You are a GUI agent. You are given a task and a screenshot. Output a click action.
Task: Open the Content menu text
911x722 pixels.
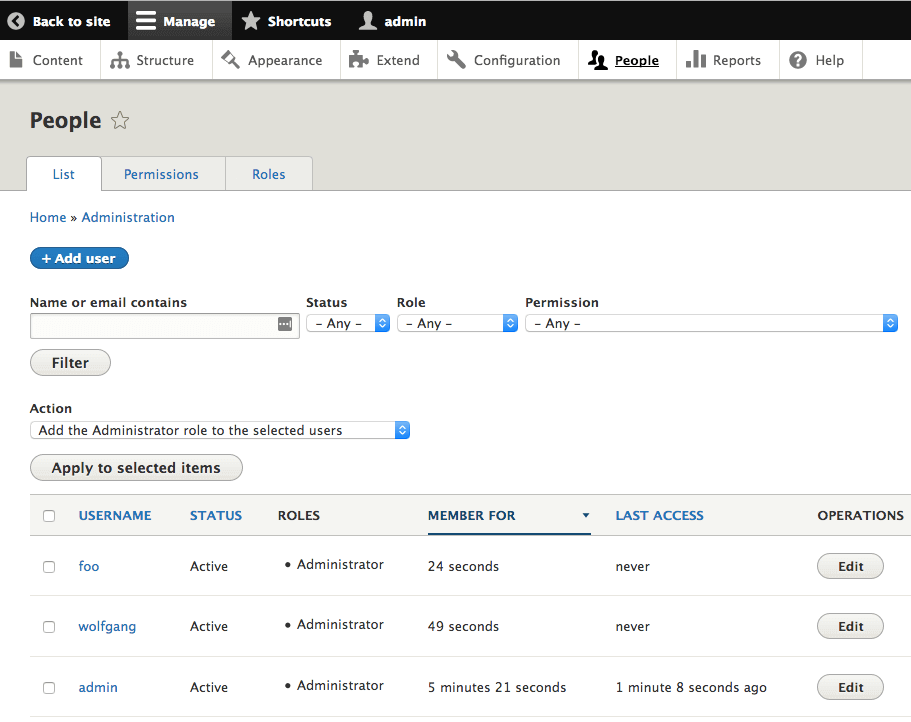58,60
